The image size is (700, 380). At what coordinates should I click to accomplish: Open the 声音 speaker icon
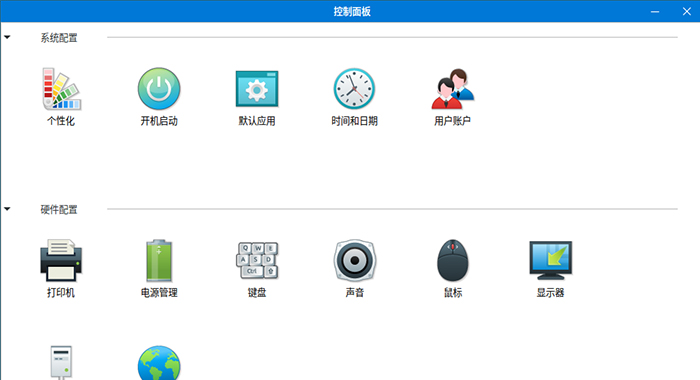tap(354, 260)
